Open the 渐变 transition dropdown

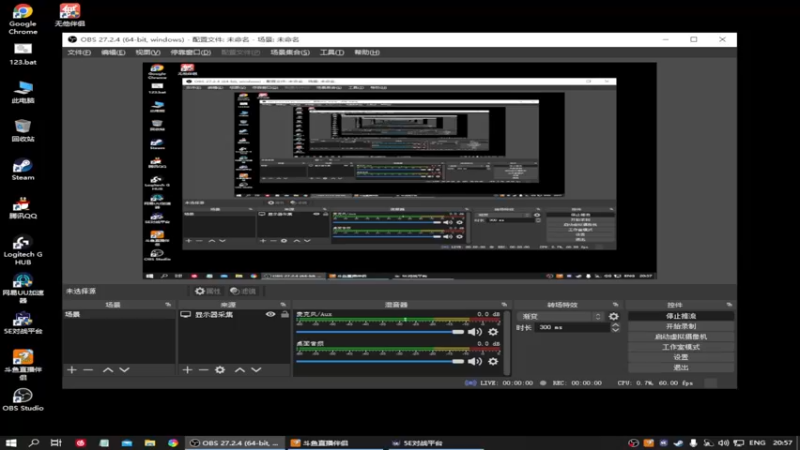coord(561,316)
